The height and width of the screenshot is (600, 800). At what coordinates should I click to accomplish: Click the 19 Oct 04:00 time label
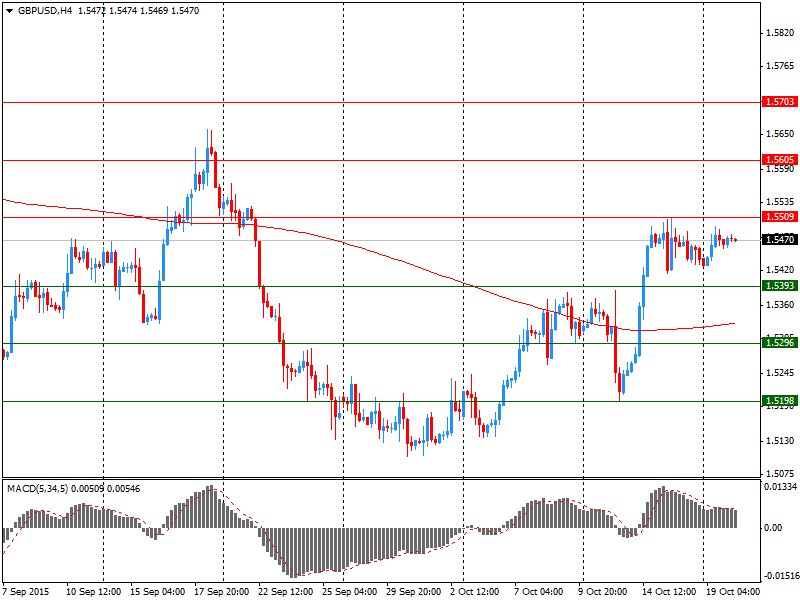(x=733, y=592)
